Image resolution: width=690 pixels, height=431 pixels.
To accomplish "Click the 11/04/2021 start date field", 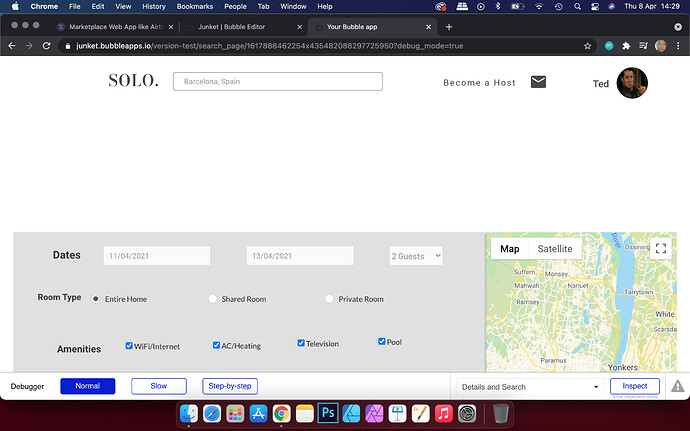I will point(157,256).
